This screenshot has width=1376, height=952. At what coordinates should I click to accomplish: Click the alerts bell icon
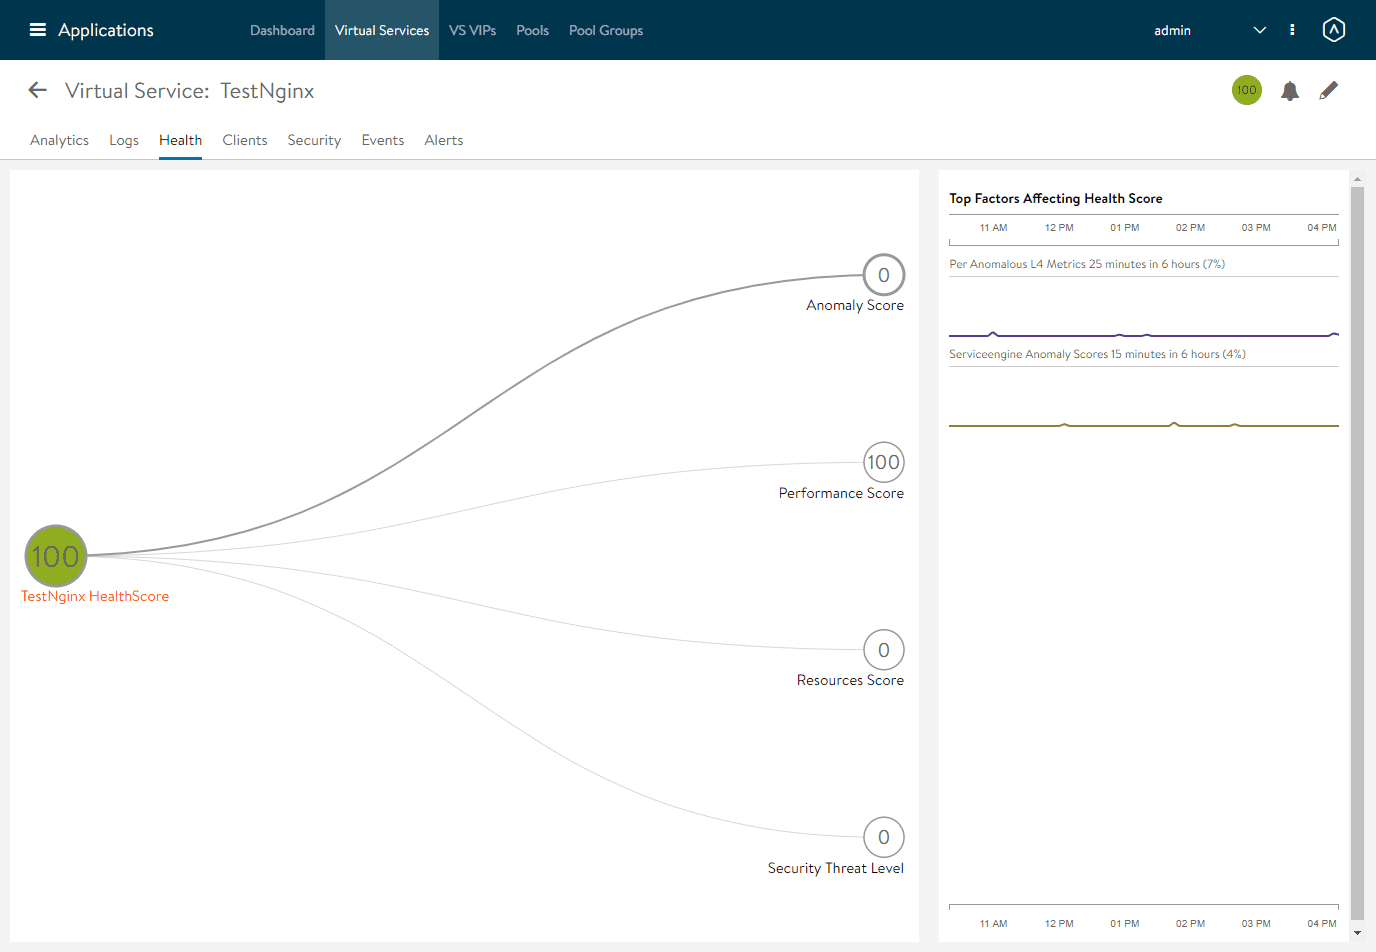click(1290, 91)
